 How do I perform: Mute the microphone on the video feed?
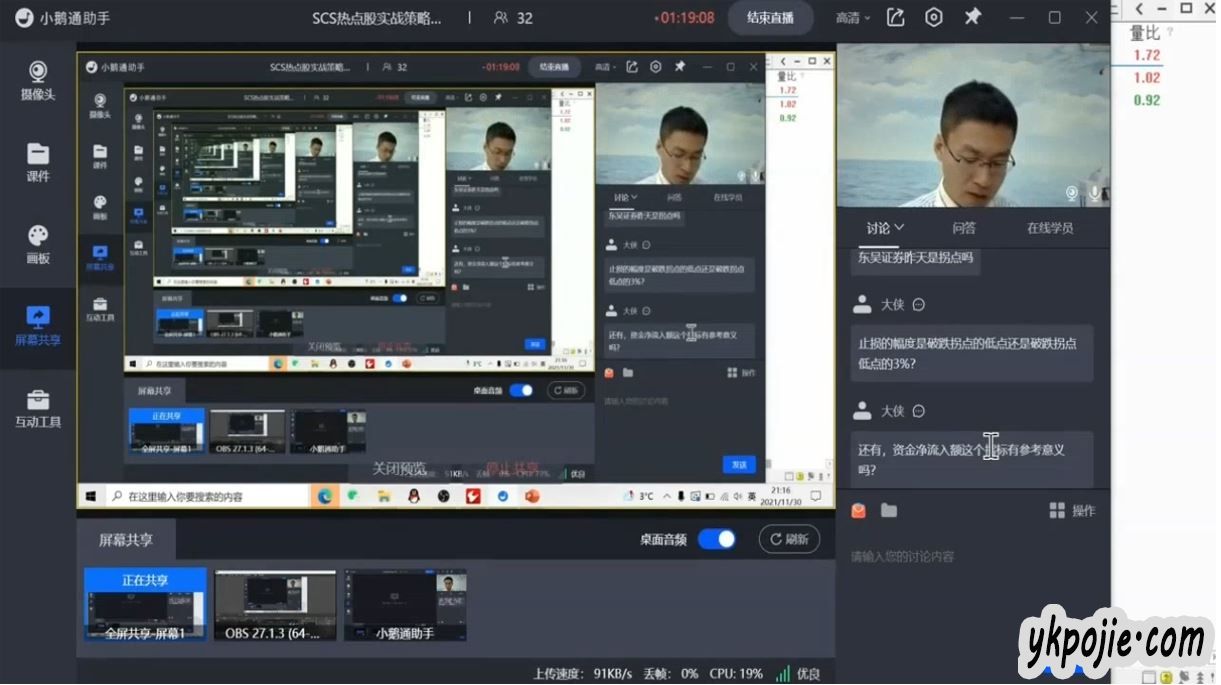[x=1096, y=193]
